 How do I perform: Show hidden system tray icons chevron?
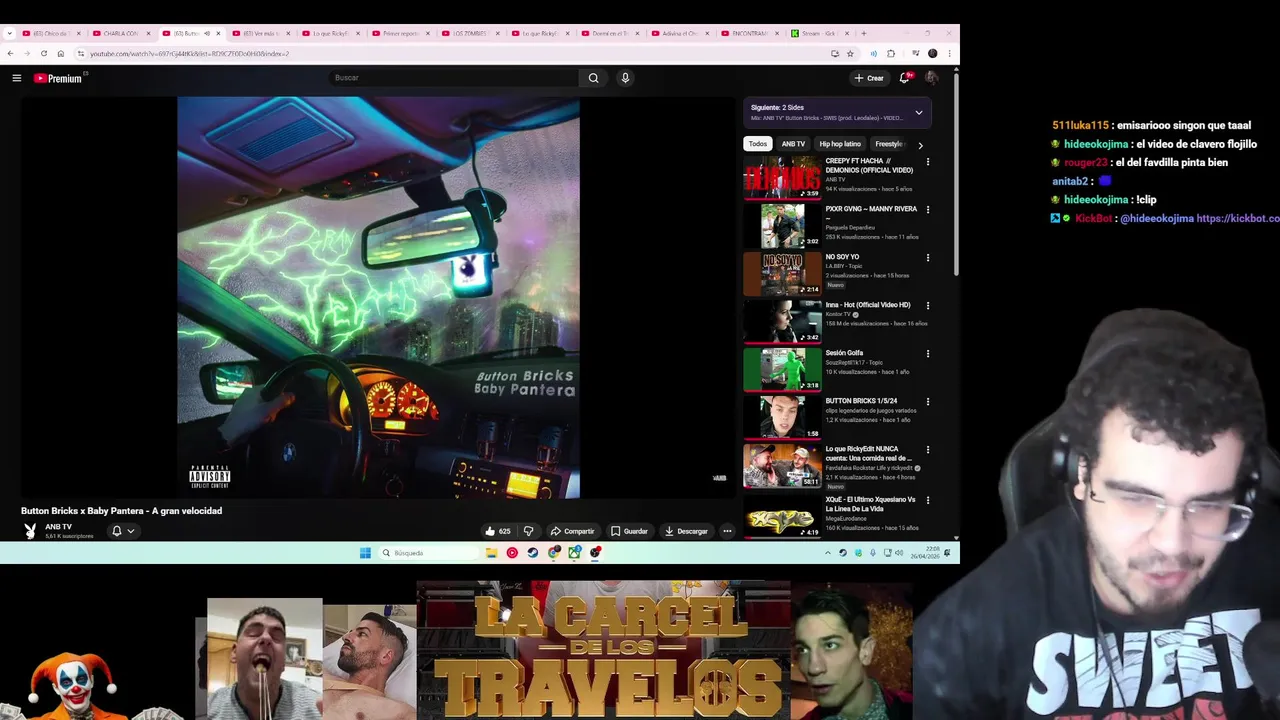[827, 553]
